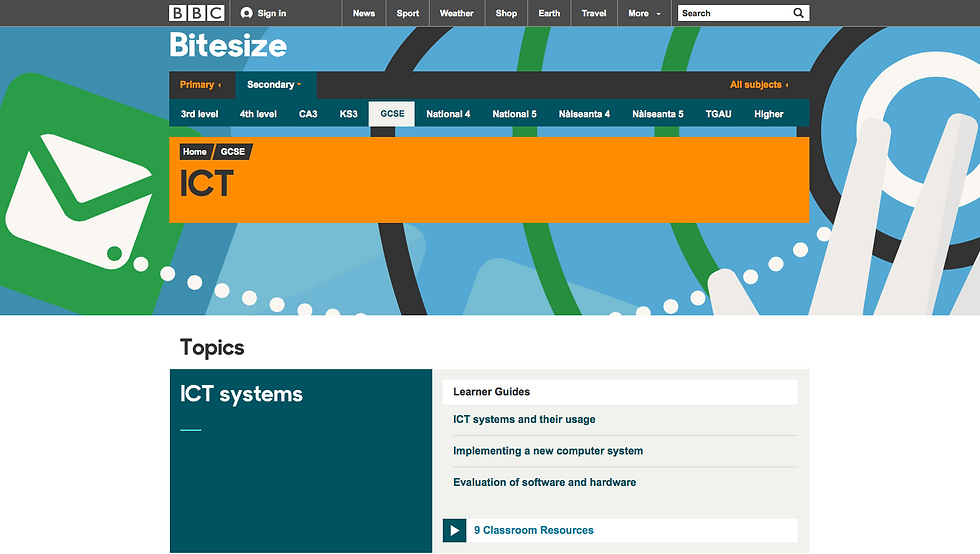Select the TGAU tab

[718, 114]
